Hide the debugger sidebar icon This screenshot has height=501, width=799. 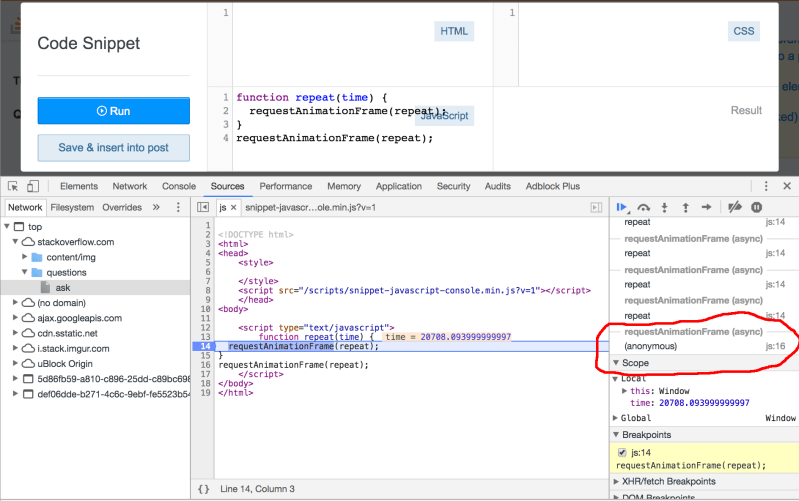point(596,207)
